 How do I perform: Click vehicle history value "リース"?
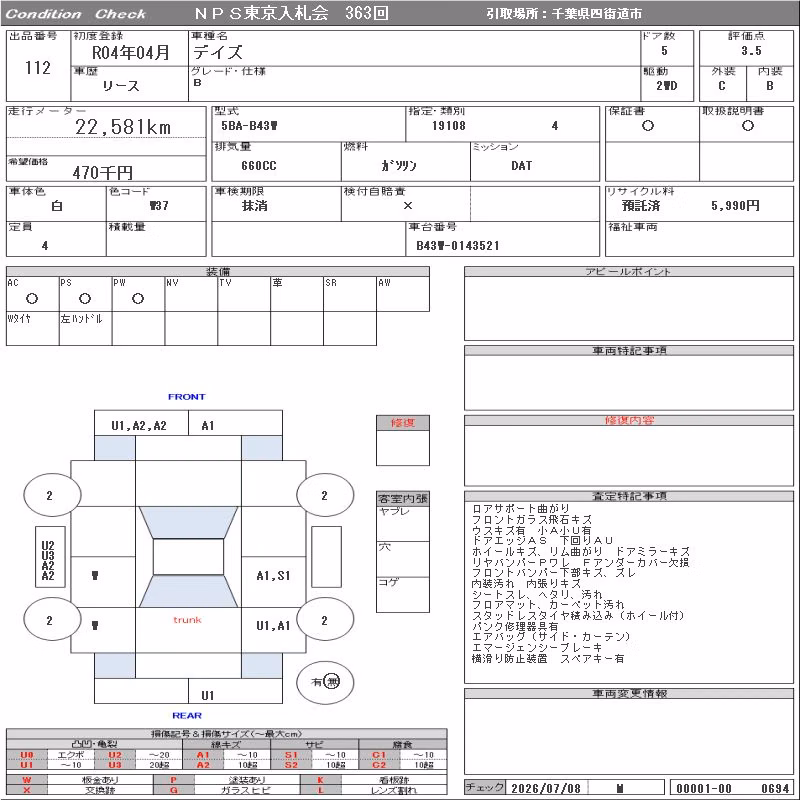point(120,86)
